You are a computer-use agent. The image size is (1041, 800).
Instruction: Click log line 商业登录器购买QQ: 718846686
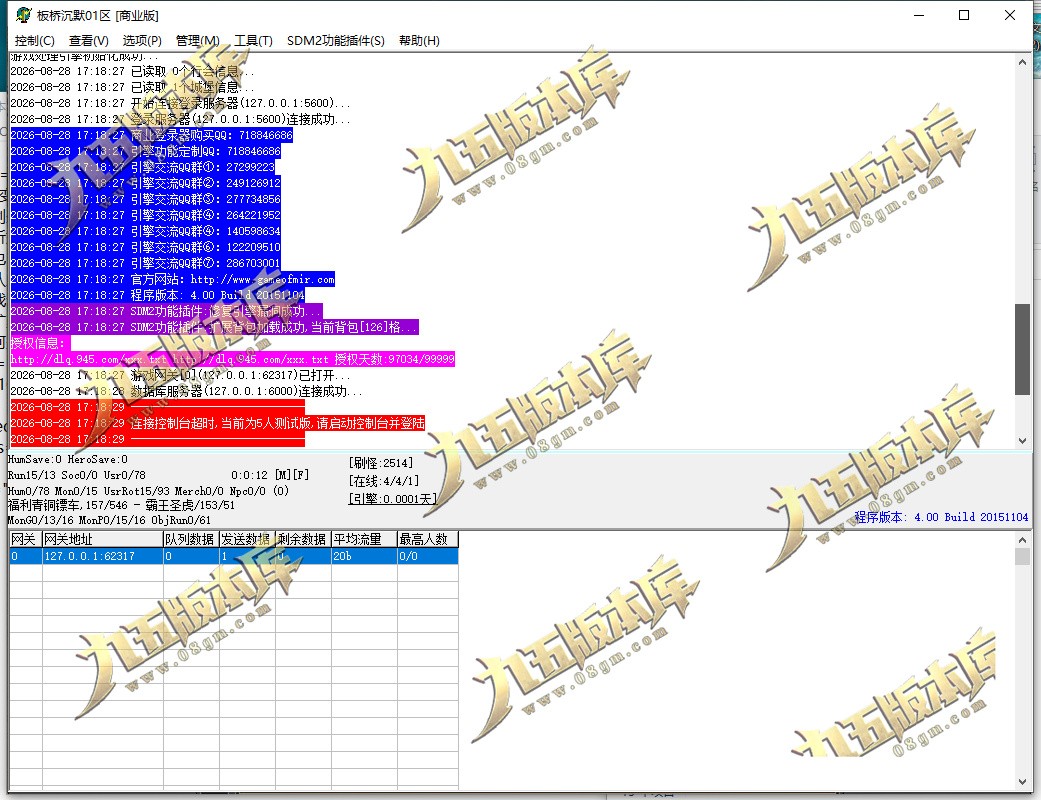151,135
